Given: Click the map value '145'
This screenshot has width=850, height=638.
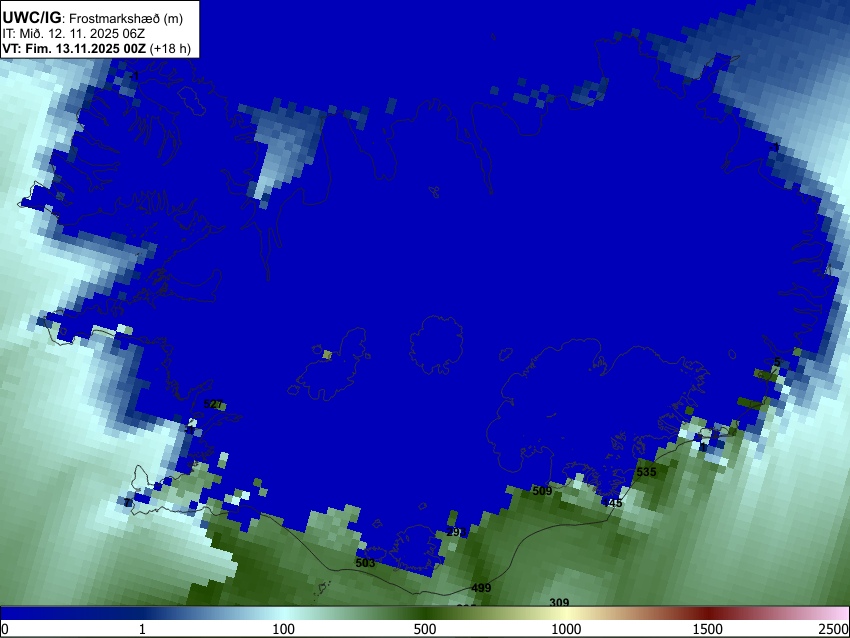Looking at the screenshot, I should pyautogui.click(x=613, y=503).
